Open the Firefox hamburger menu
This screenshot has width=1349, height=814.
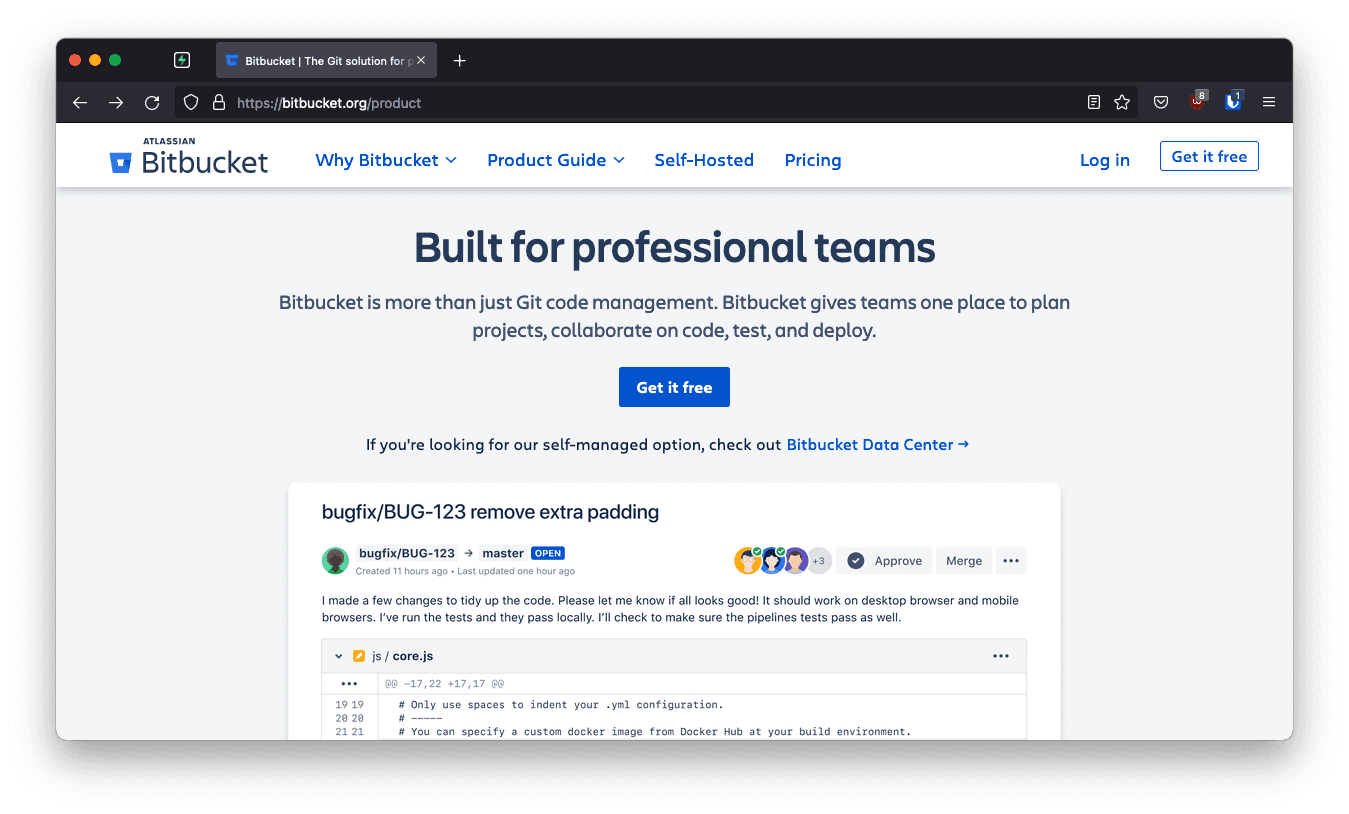[1269, 102]
